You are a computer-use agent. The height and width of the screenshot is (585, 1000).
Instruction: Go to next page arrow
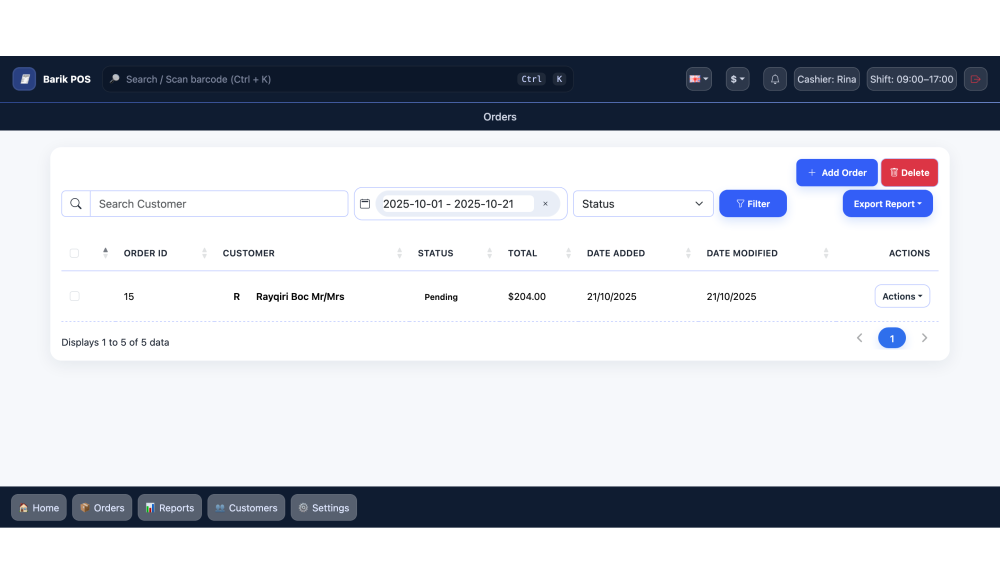[924, 338]
